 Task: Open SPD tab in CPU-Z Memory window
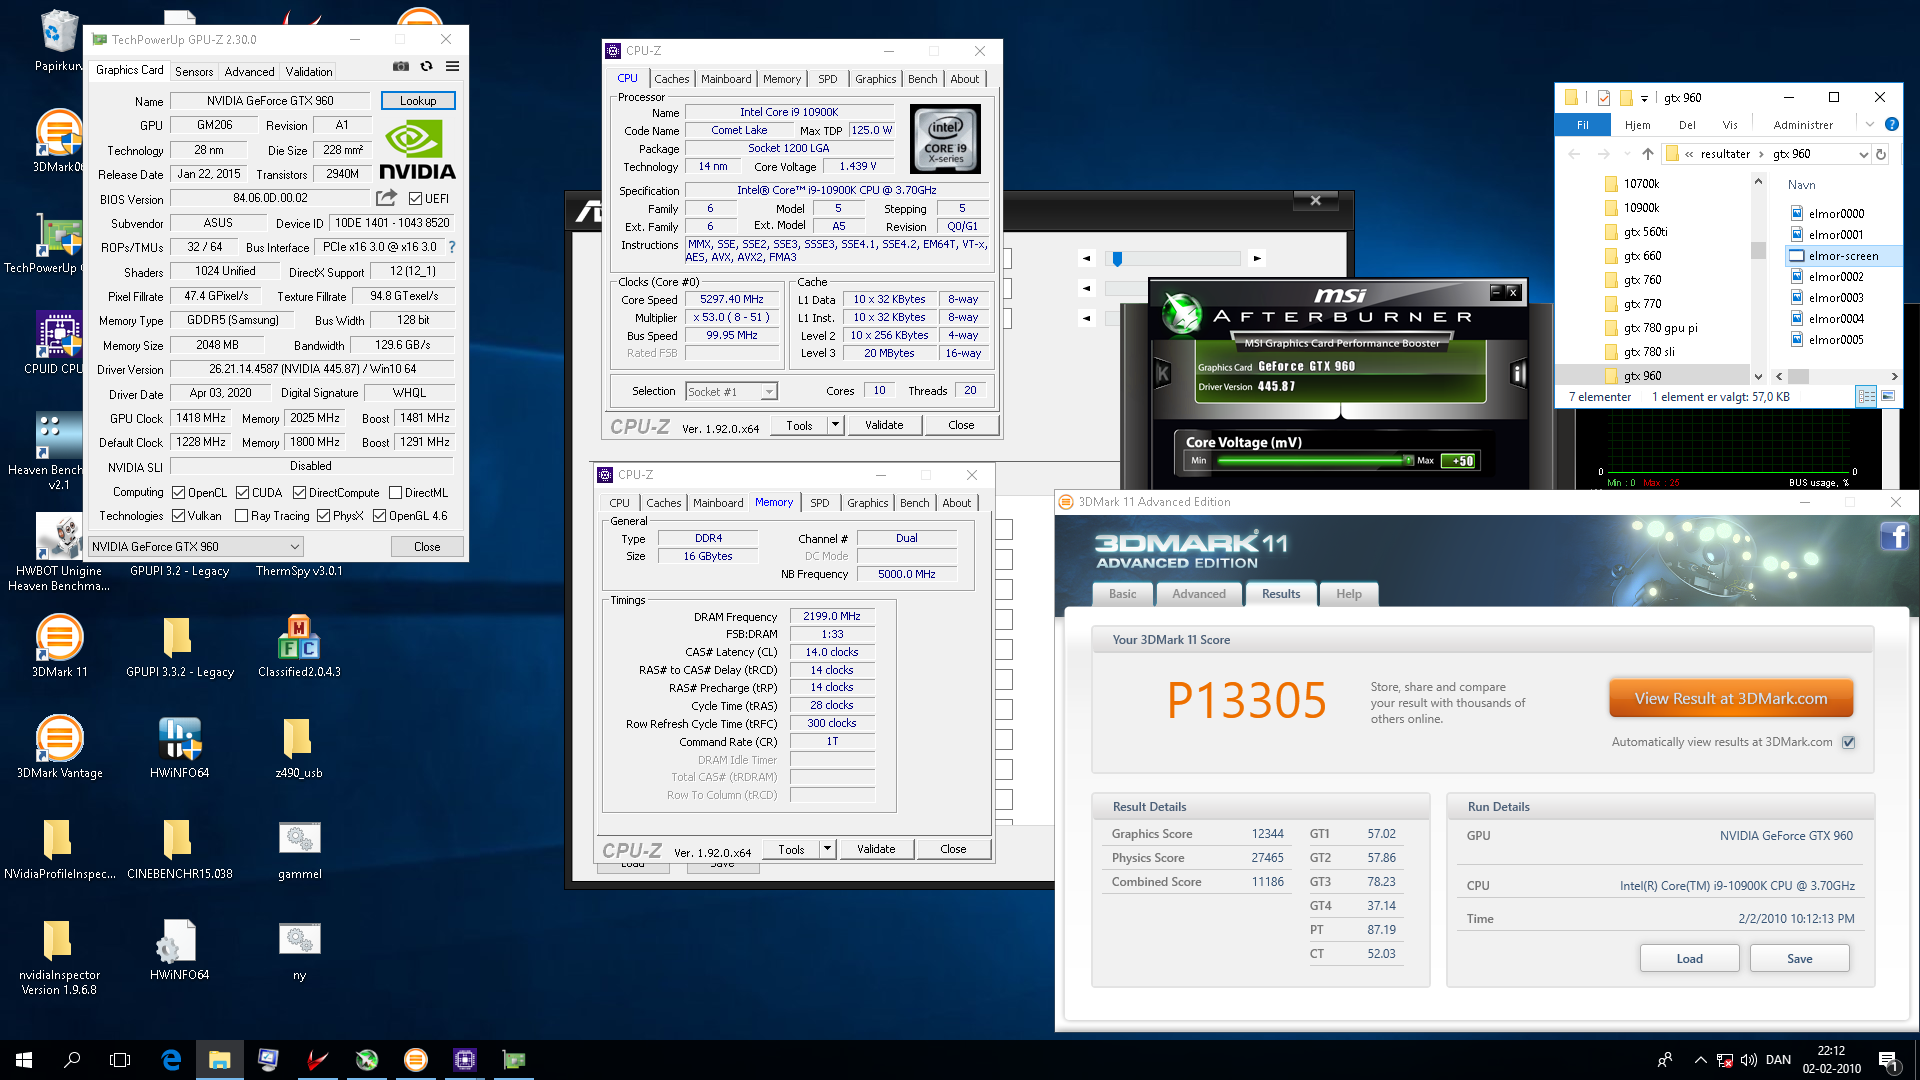click(x=820, y=503)
